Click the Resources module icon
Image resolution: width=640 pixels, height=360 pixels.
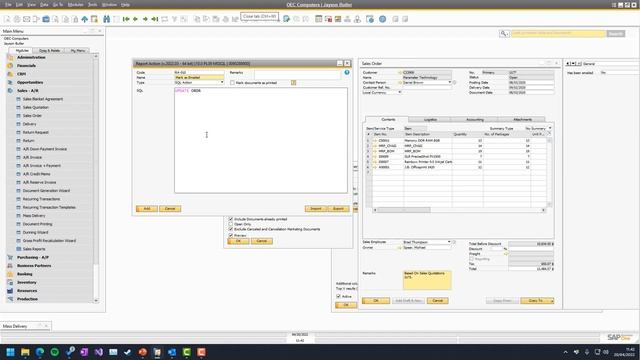tap(10, 291)
